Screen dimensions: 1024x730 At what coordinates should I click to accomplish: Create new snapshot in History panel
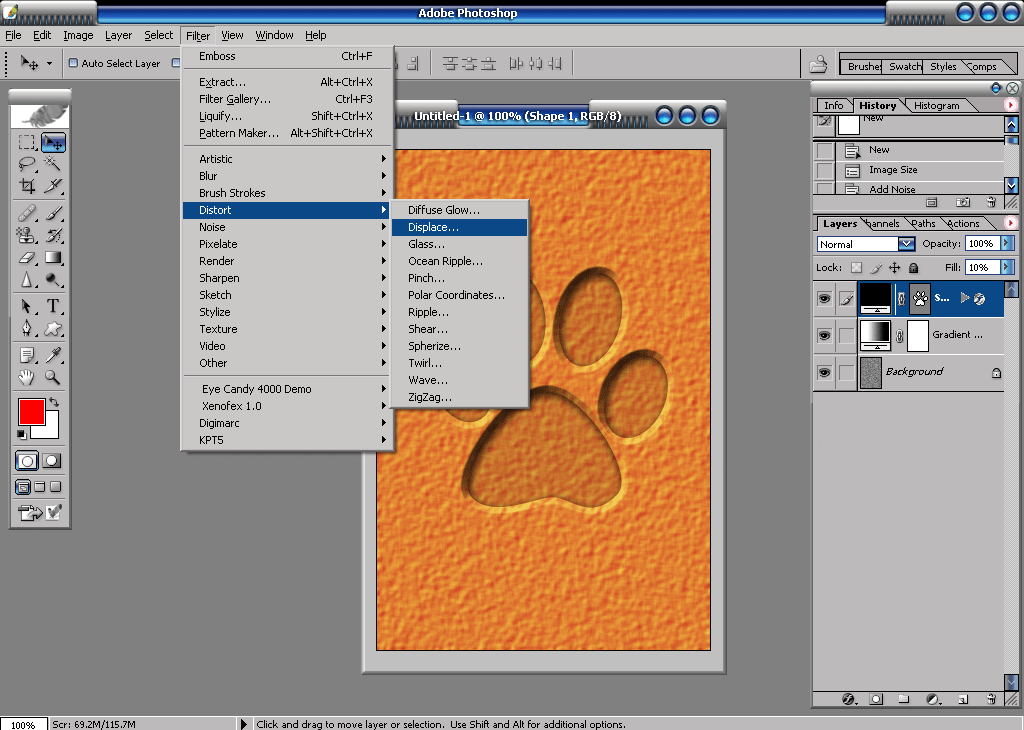[963, 202]
